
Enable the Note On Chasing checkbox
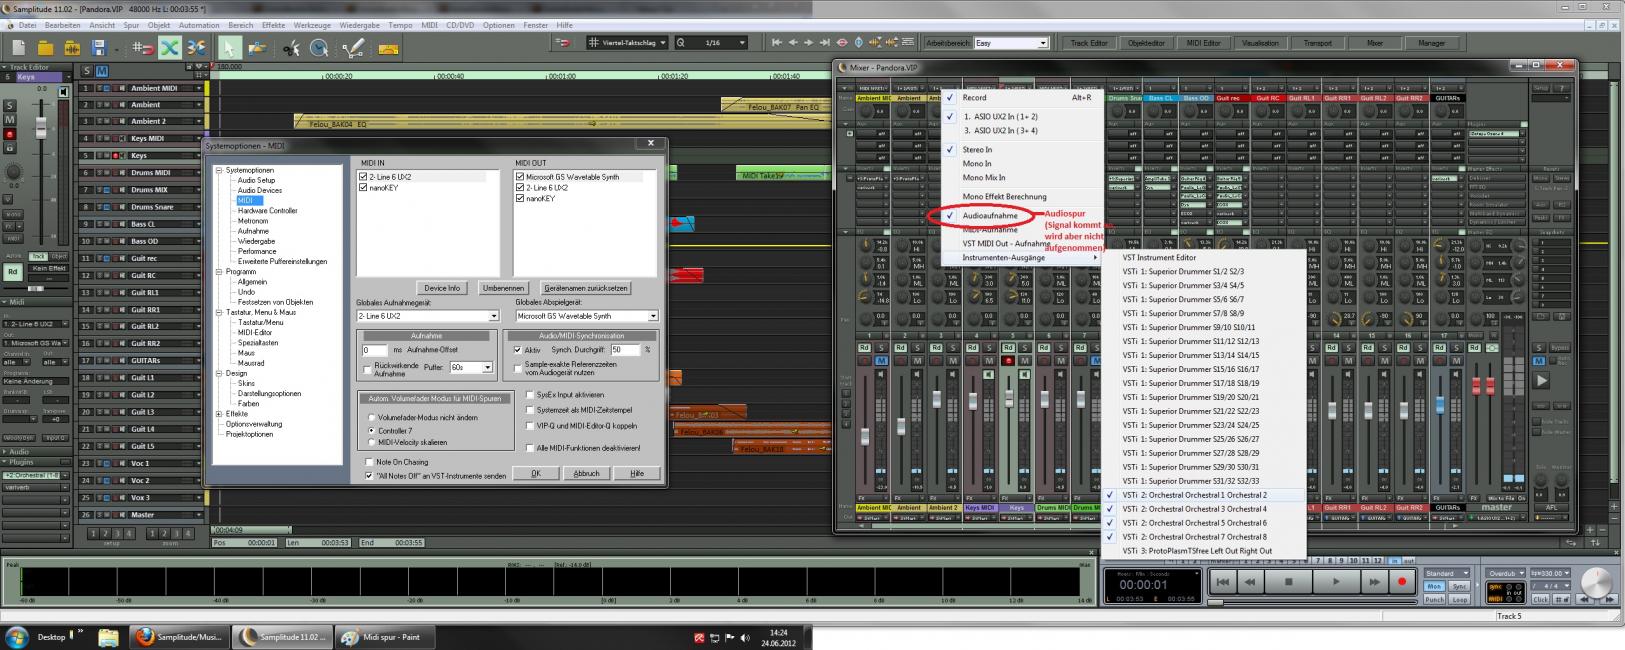pos(370,462)
